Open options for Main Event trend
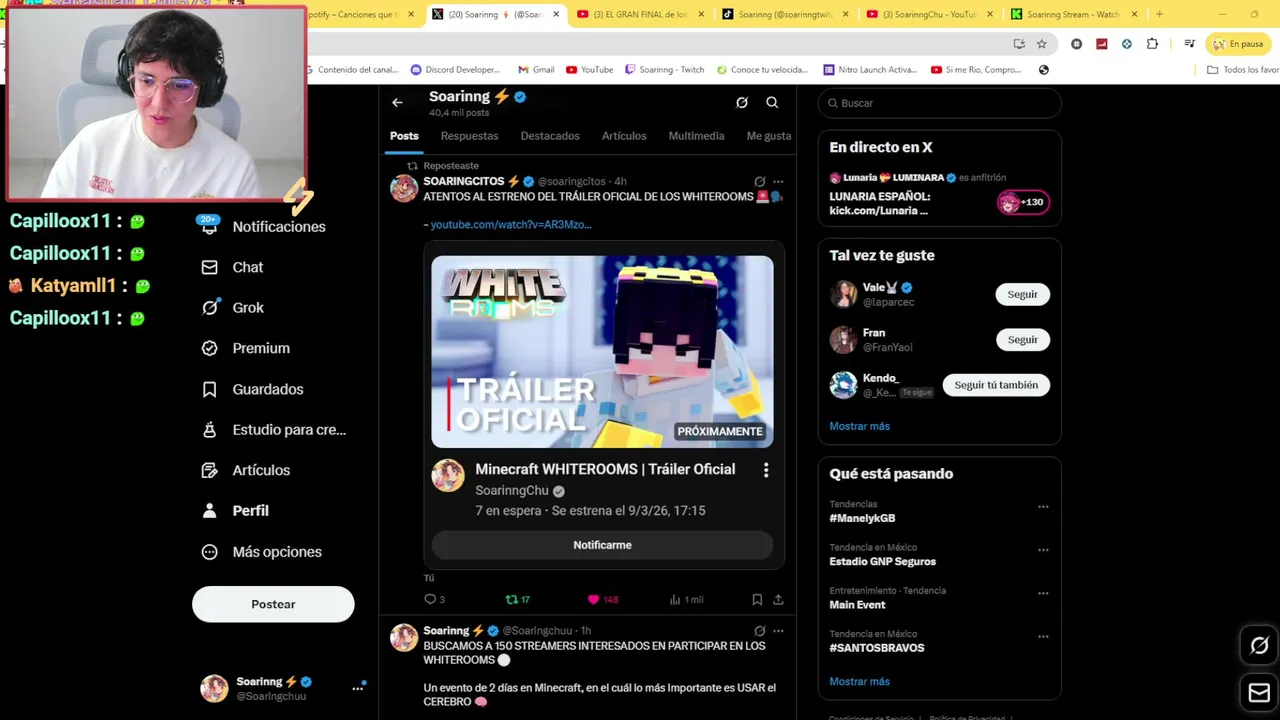The height and width of the screenshot is (720, 1280). point(1043,593)
